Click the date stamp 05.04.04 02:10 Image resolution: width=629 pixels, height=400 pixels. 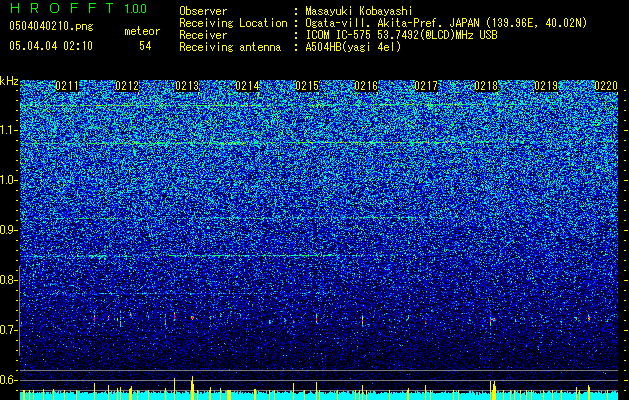[51, 46]
